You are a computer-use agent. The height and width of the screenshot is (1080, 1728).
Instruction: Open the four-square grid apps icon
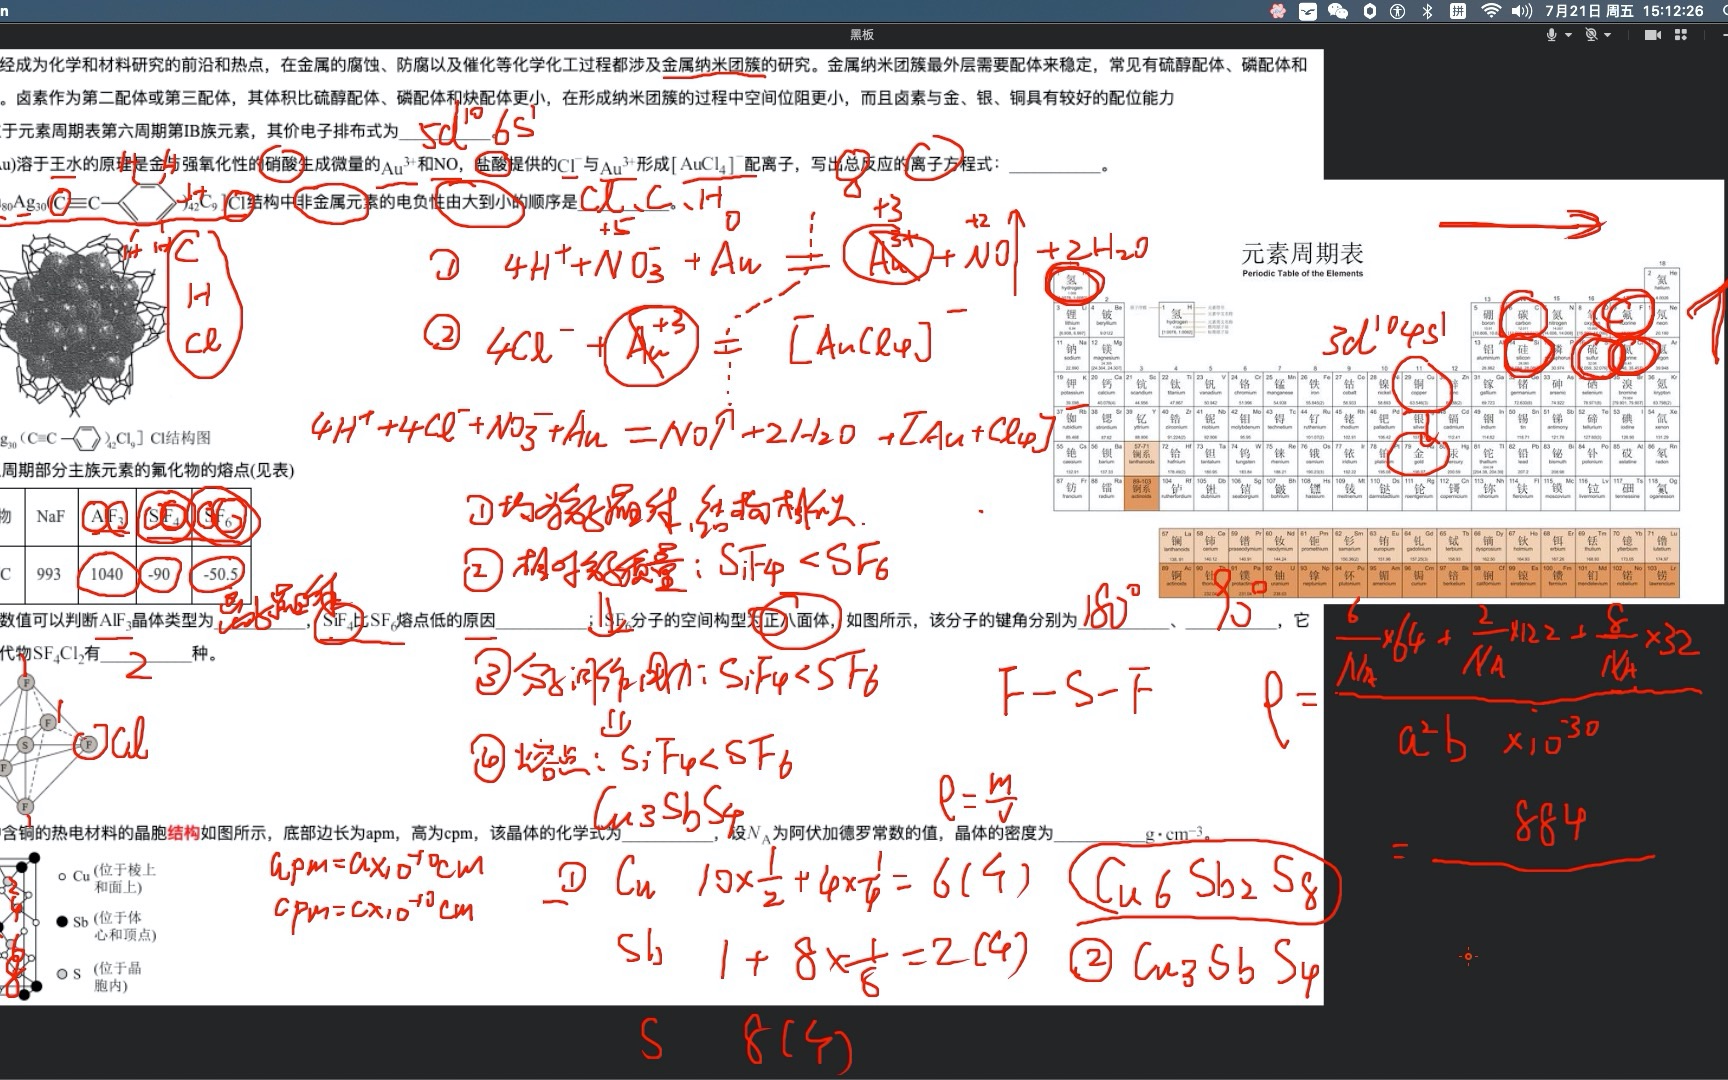click(1681, 34)
